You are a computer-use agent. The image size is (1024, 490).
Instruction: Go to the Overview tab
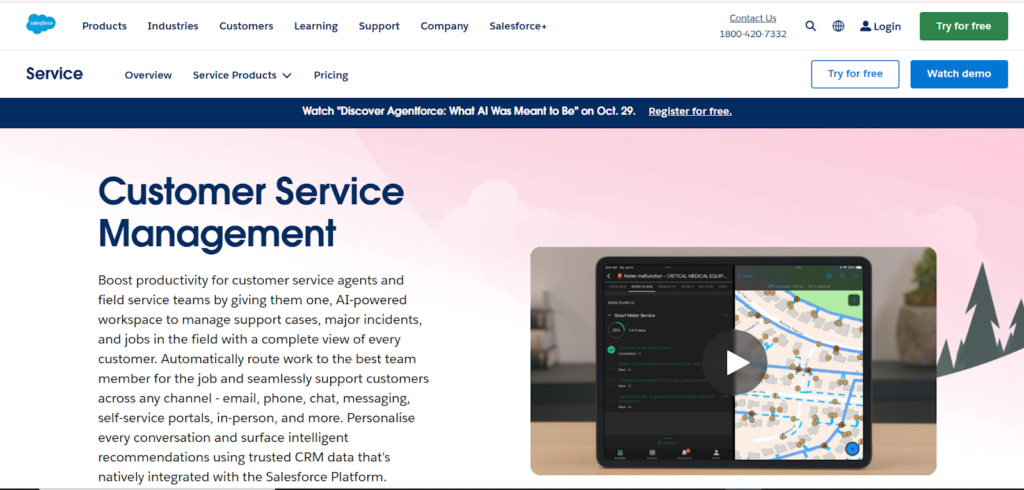[148, 75]
